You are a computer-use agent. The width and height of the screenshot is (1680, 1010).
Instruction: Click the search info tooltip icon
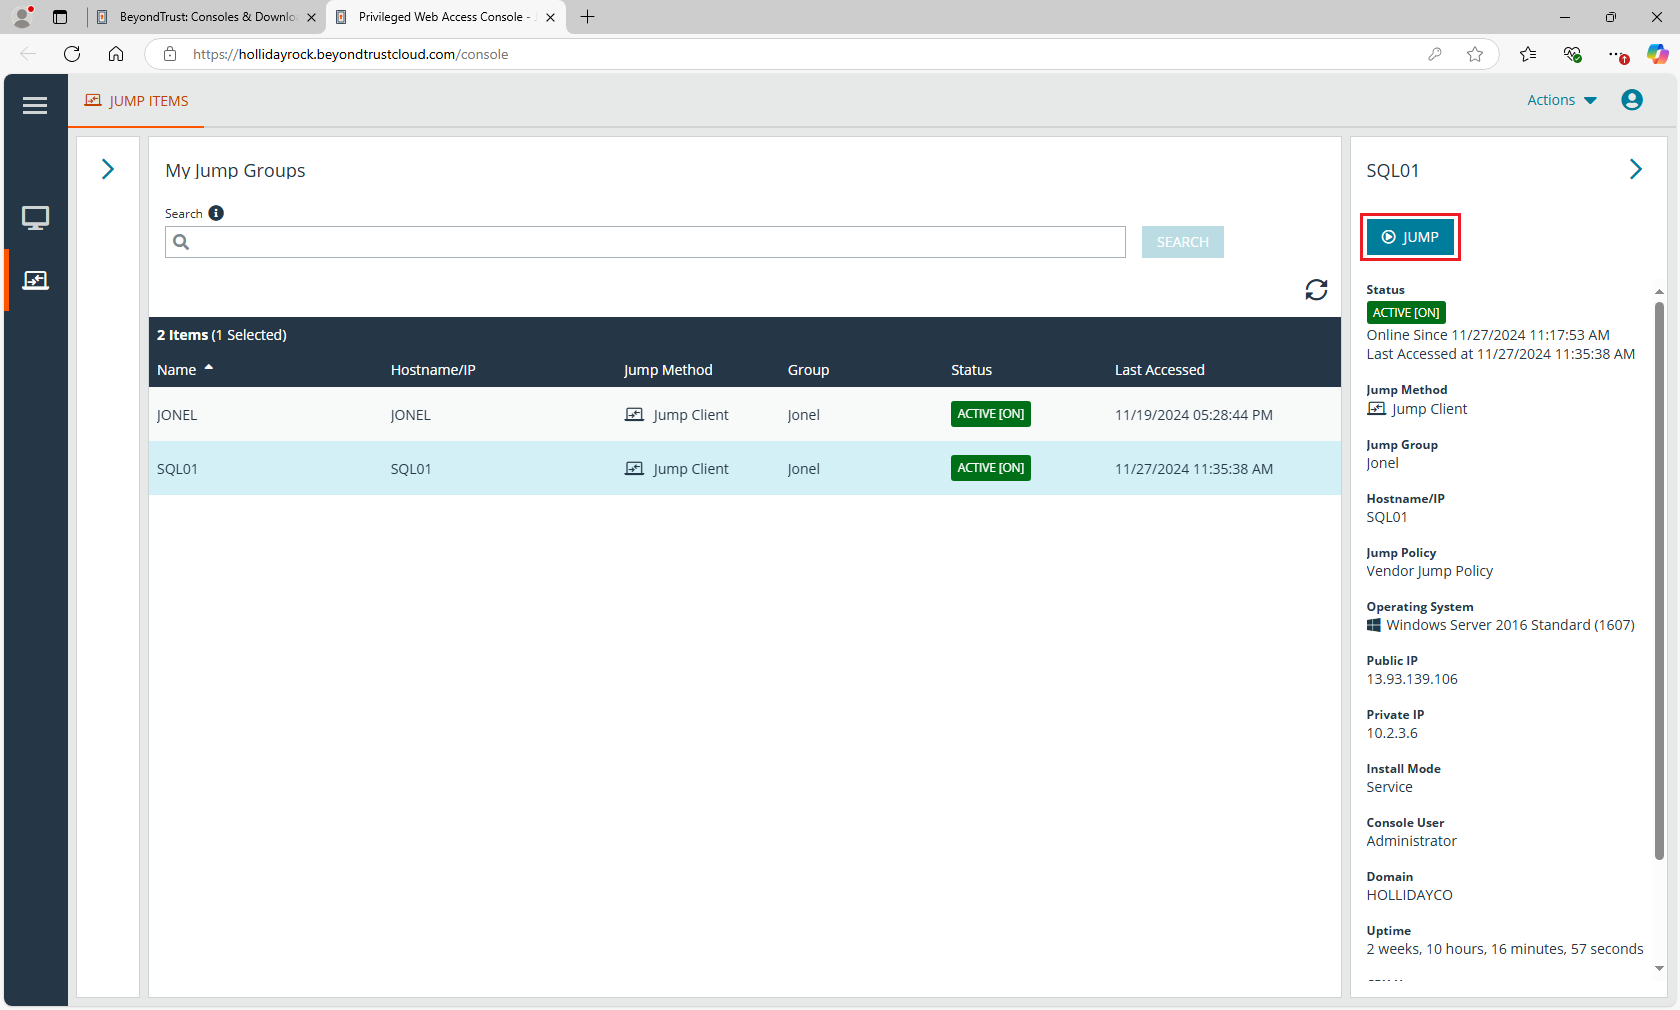click(x=216, y=213)
